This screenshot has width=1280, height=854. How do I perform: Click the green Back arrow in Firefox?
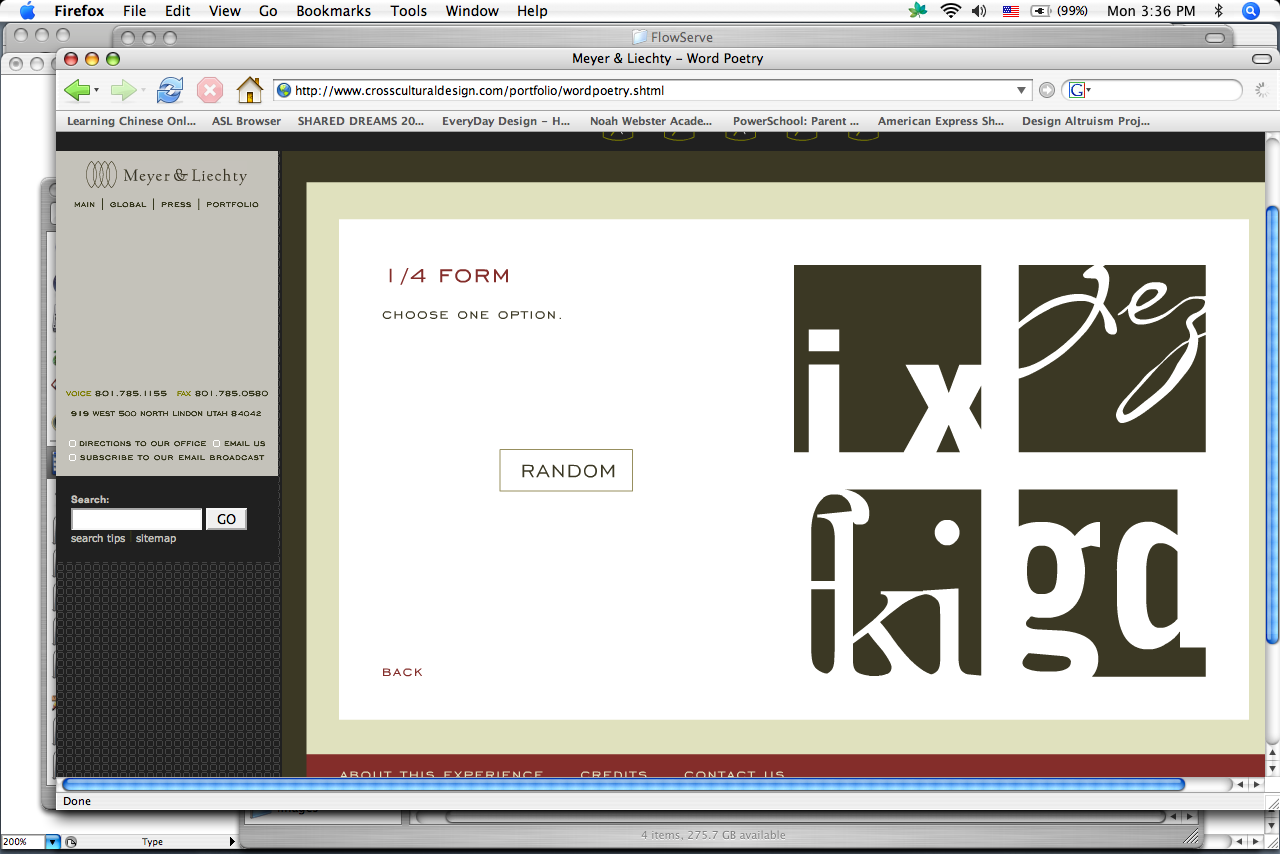click(x=77, y=90)
